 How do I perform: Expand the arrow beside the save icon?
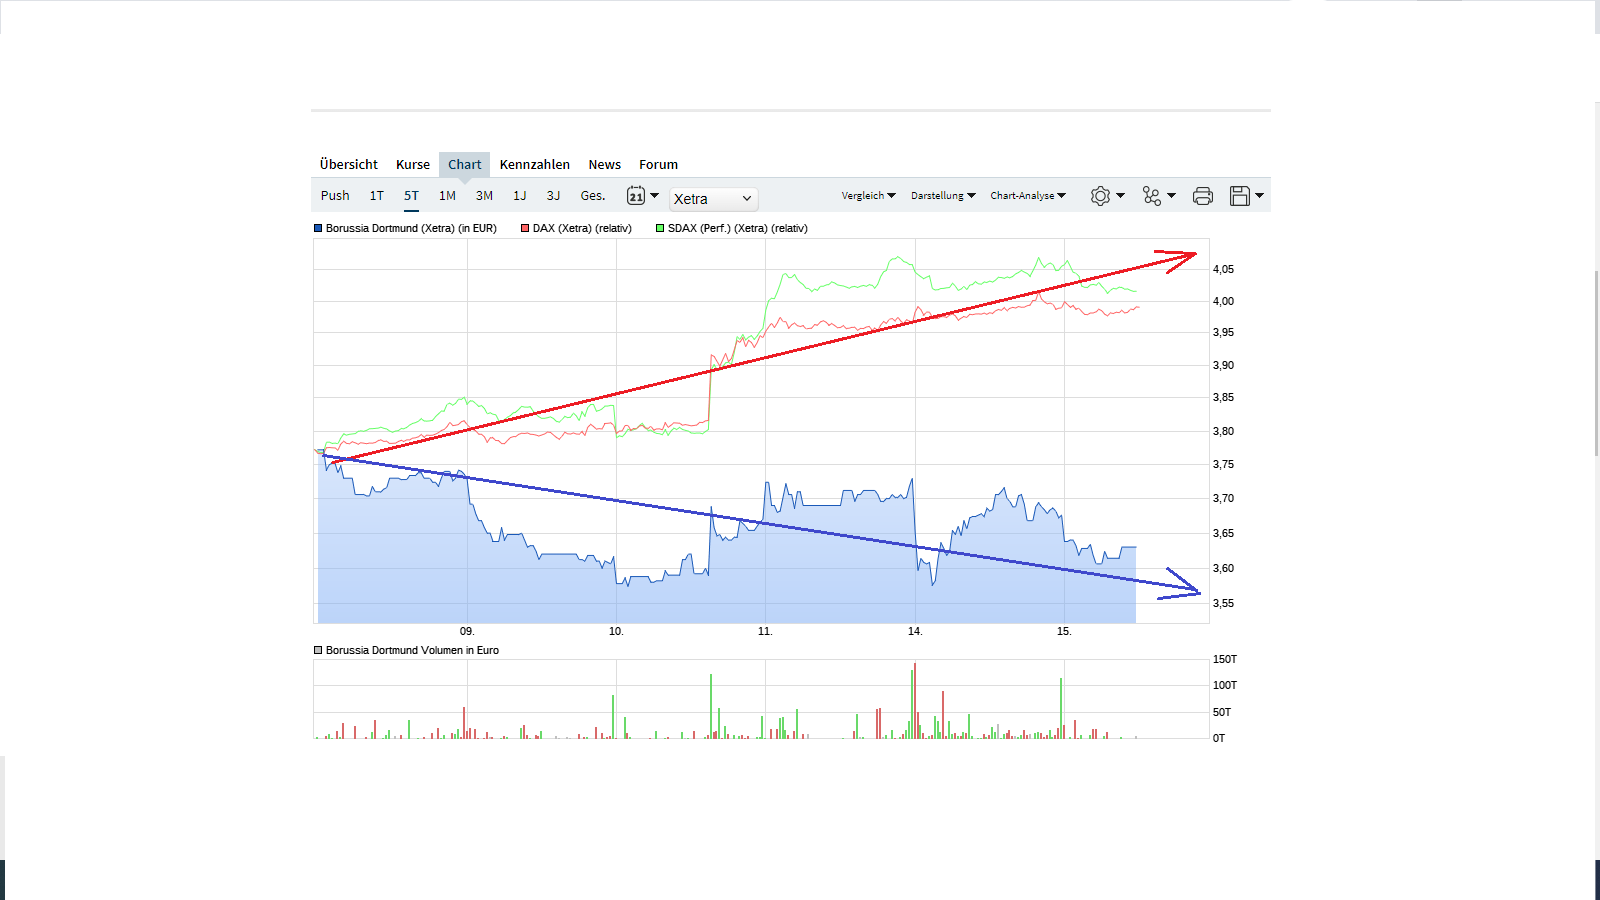pyautogui.click(x=1259, y=196)
